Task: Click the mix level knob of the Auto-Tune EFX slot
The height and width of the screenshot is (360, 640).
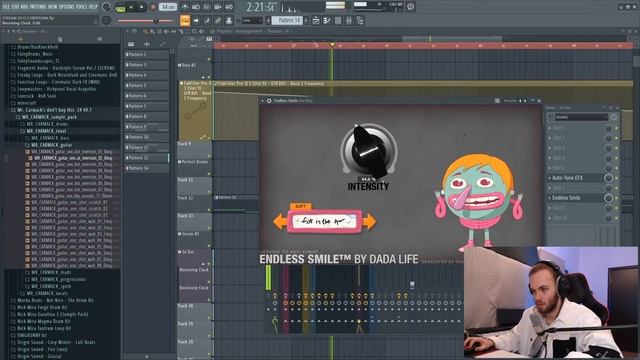Action: tap(608, 178)
